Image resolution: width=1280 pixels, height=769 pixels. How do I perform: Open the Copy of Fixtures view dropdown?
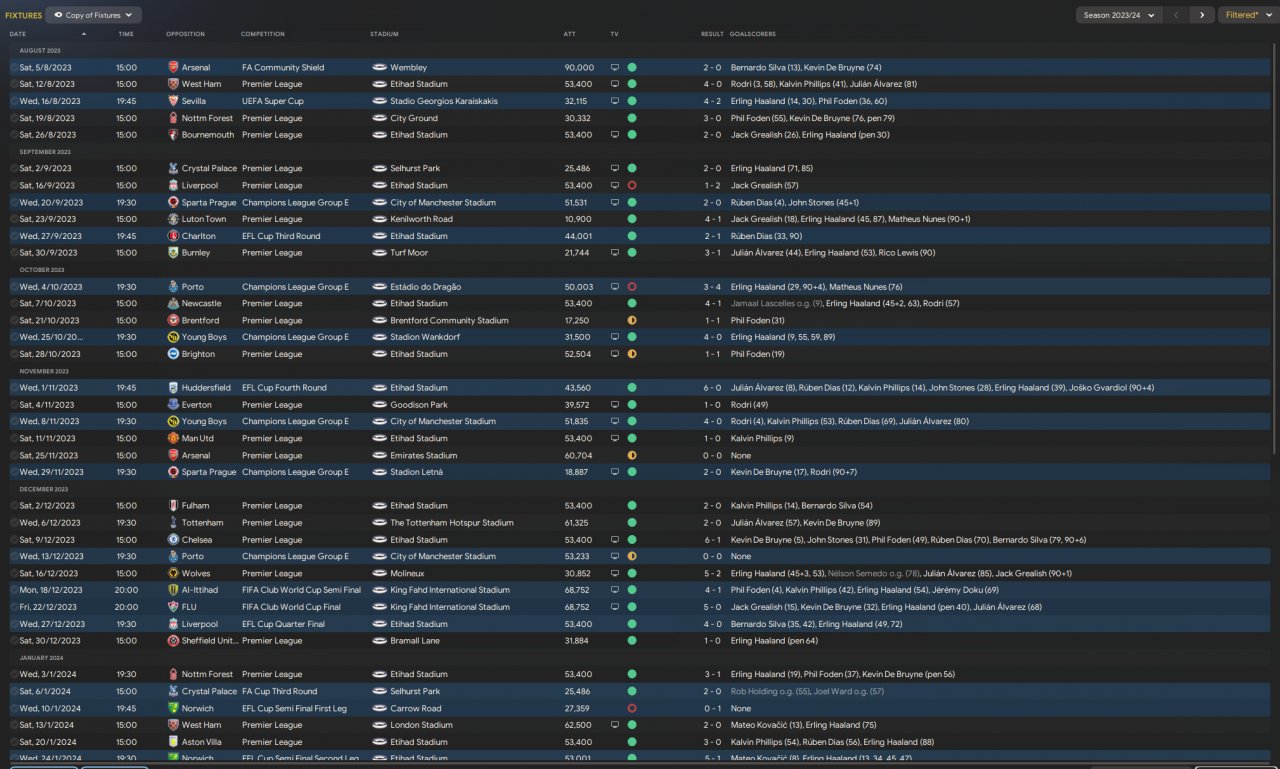[95, 15]
